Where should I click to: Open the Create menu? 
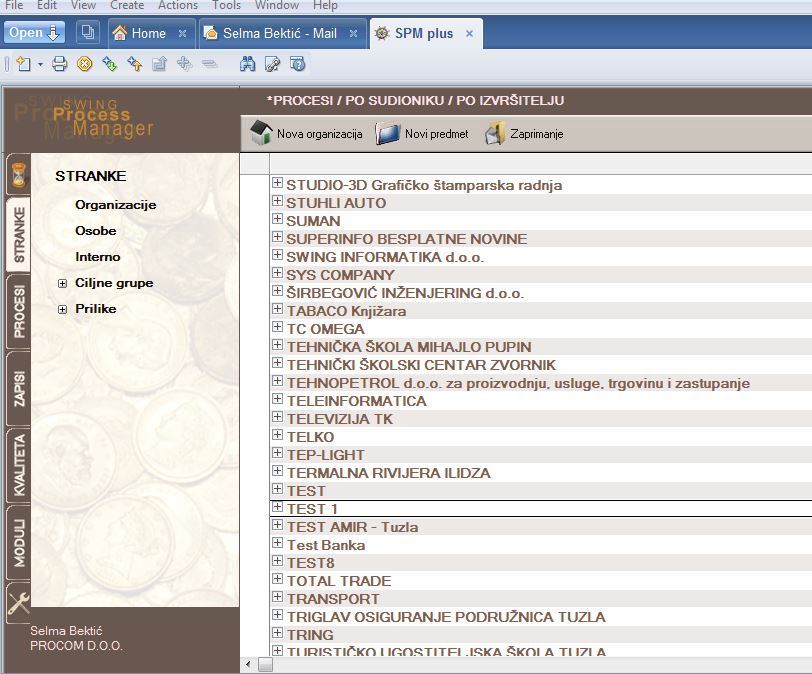[x=127, y=5]
